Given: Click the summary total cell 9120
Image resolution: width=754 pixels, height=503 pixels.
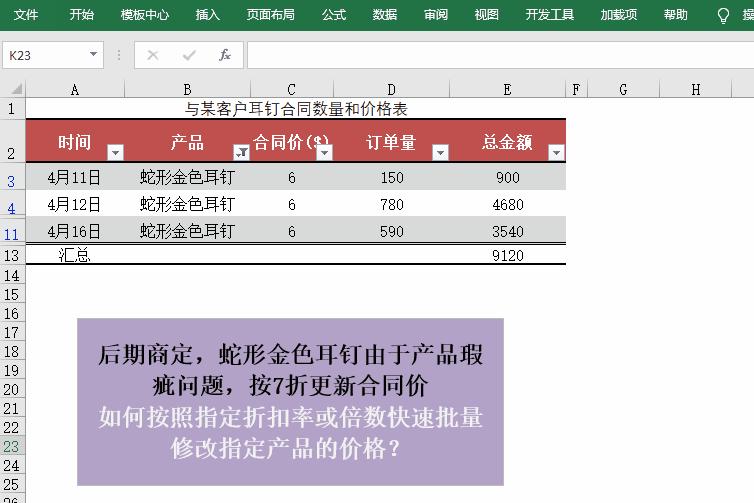Looking at the screenshot, I should 507,255.
